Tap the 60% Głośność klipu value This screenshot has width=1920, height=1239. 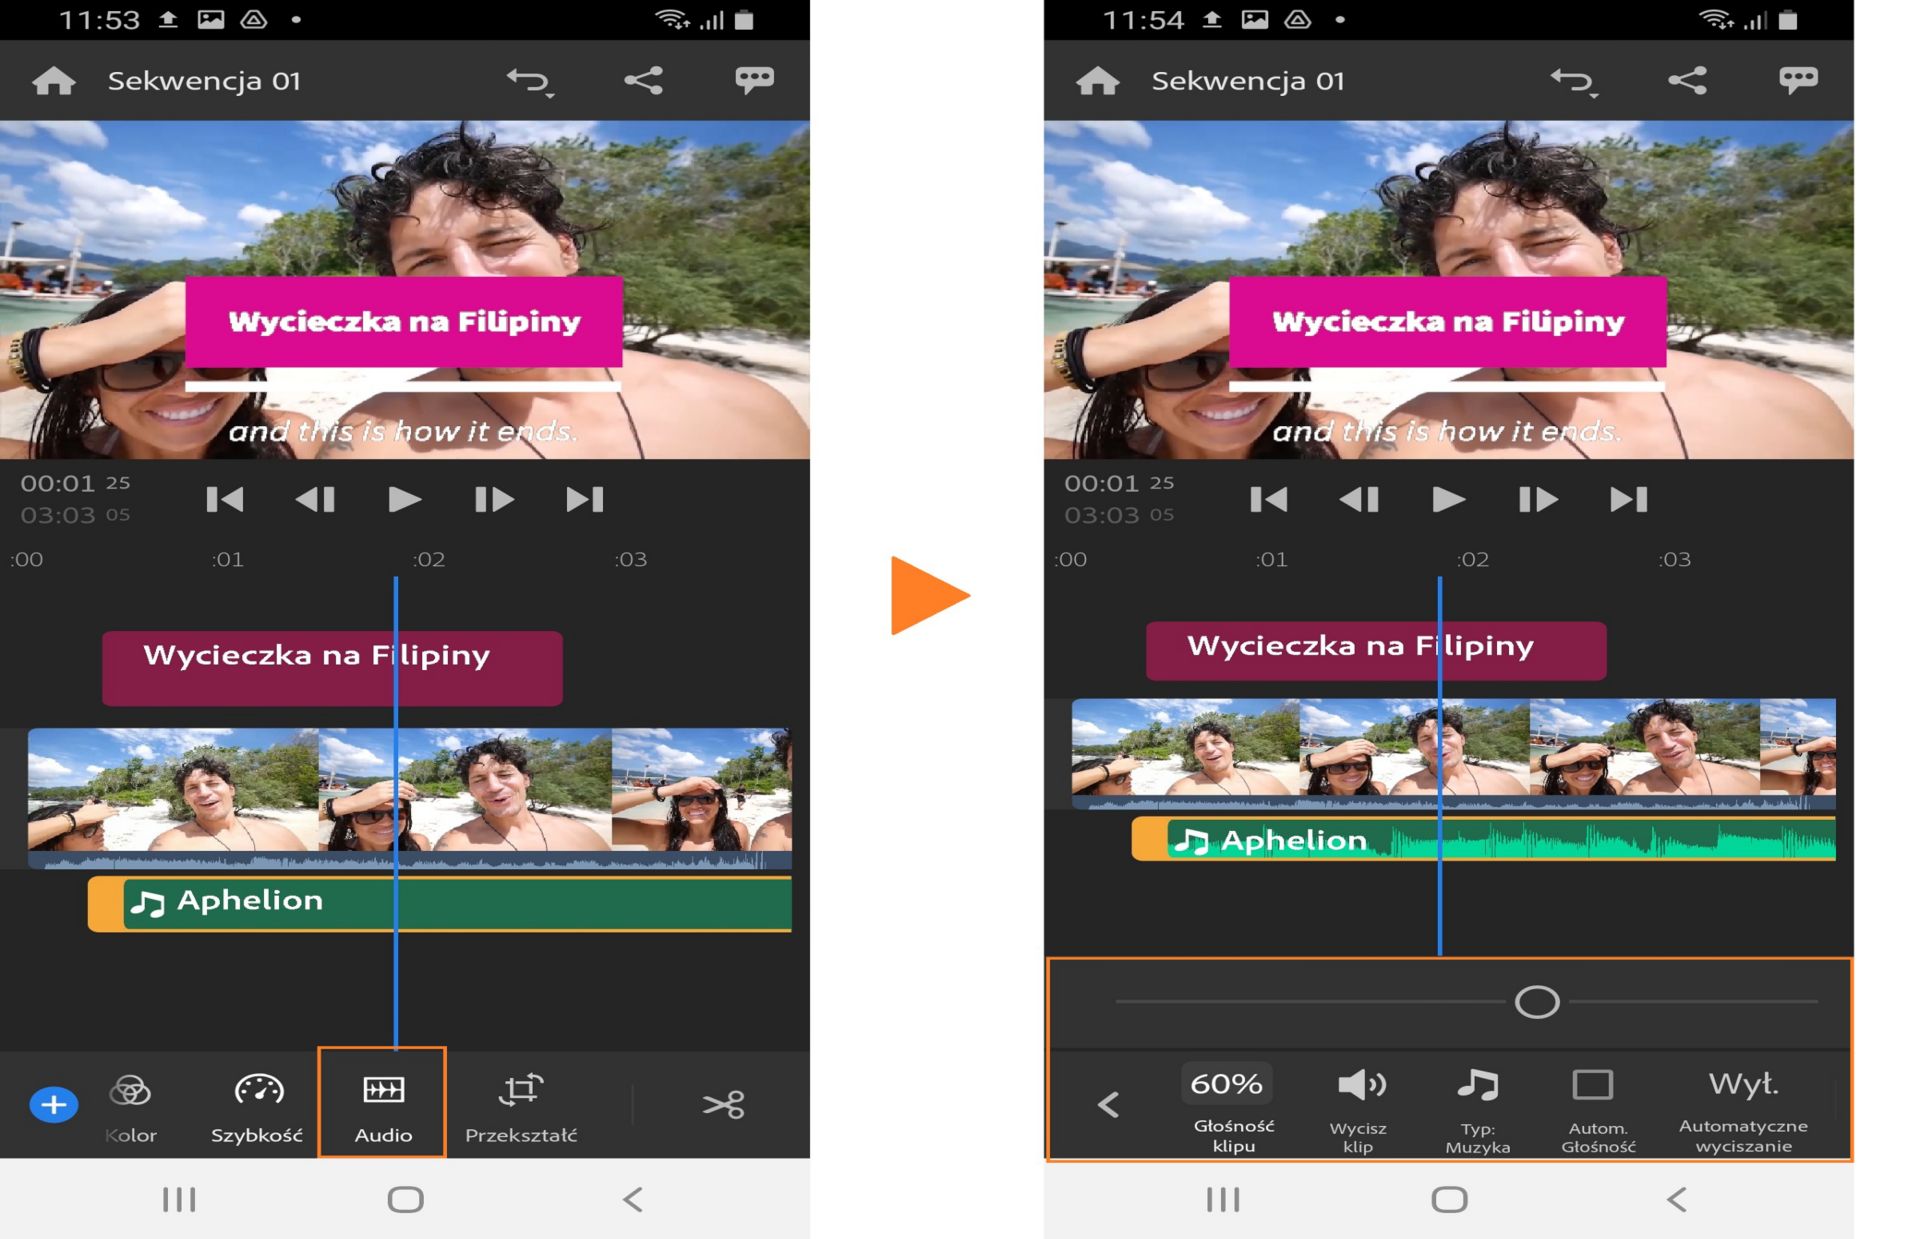(1227, 1085)
